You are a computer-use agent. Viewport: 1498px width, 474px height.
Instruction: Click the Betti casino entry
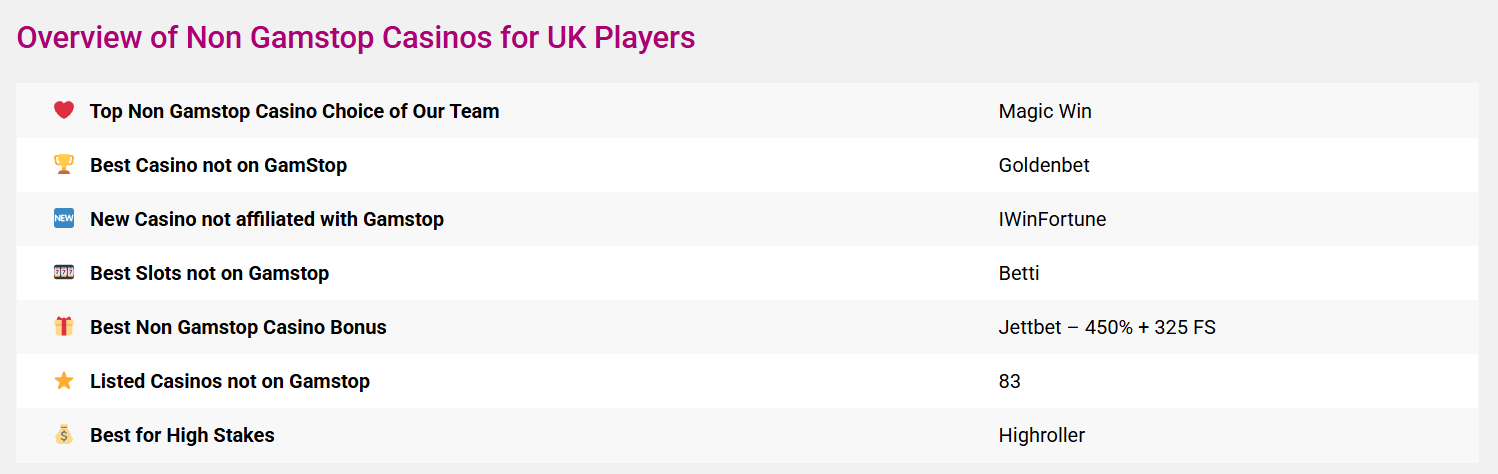1019,273
